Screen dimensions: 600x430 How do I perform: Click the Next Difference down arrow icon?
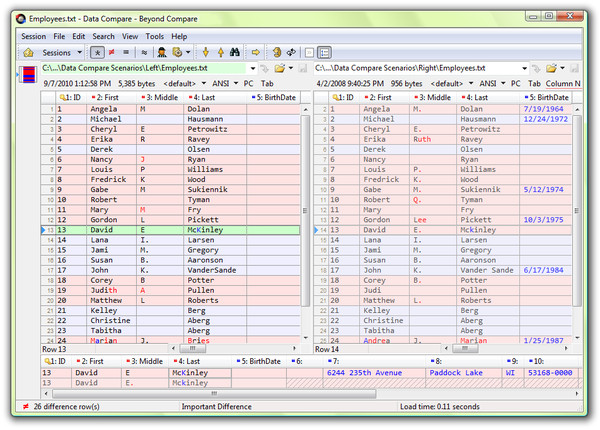206,52
